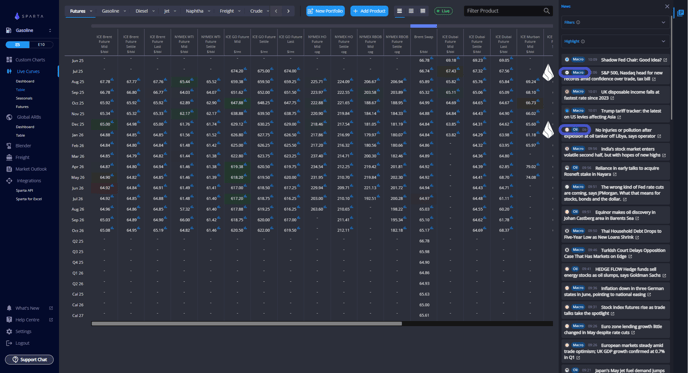Image resolution: width=688 pixels, height=373 pixels.
Task: Open Market Outlook from sidebar
Action: (x=31, y=169)
